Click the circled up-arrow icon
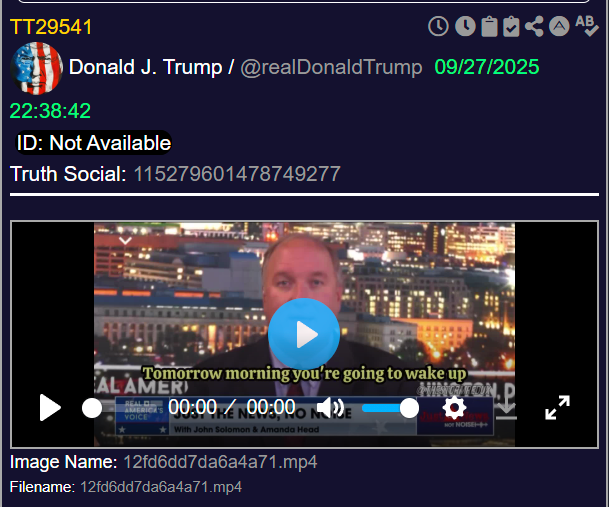The image size is (609, 507). point(559,26)
